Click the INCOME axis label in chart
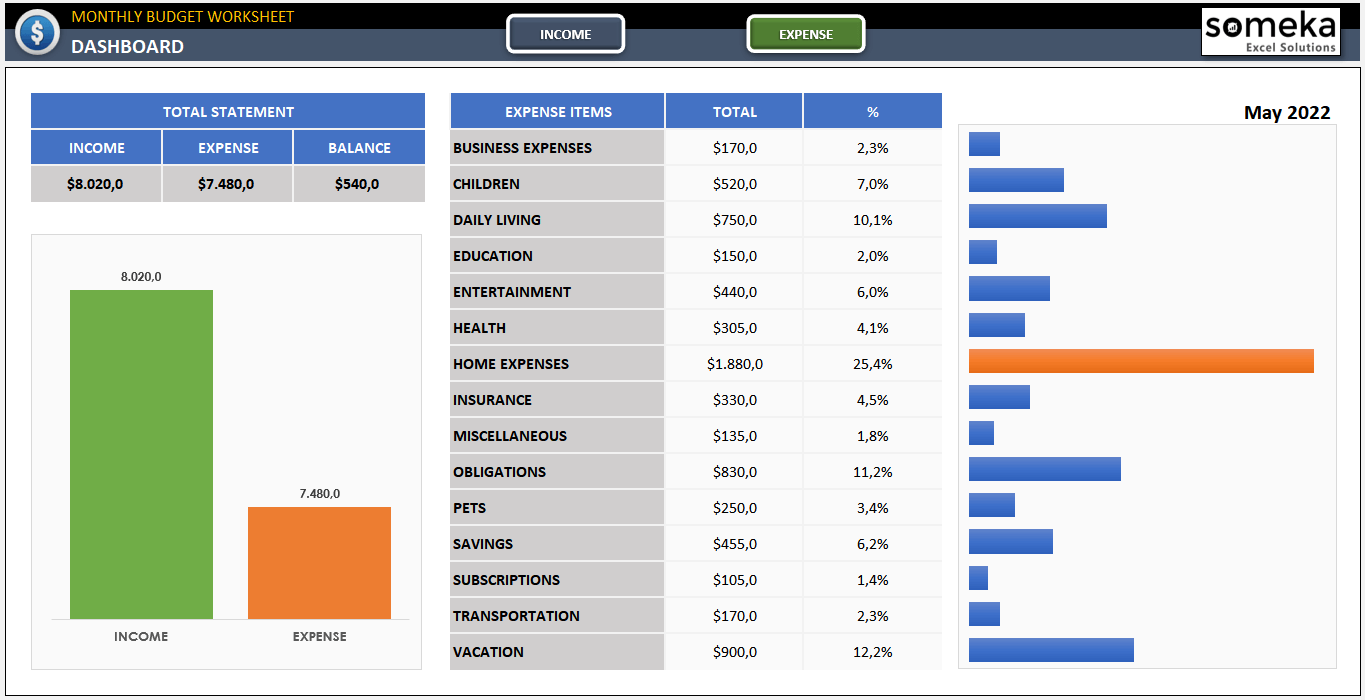The image size is (1365, 700). pyautogui.click(x=141, y=636)
